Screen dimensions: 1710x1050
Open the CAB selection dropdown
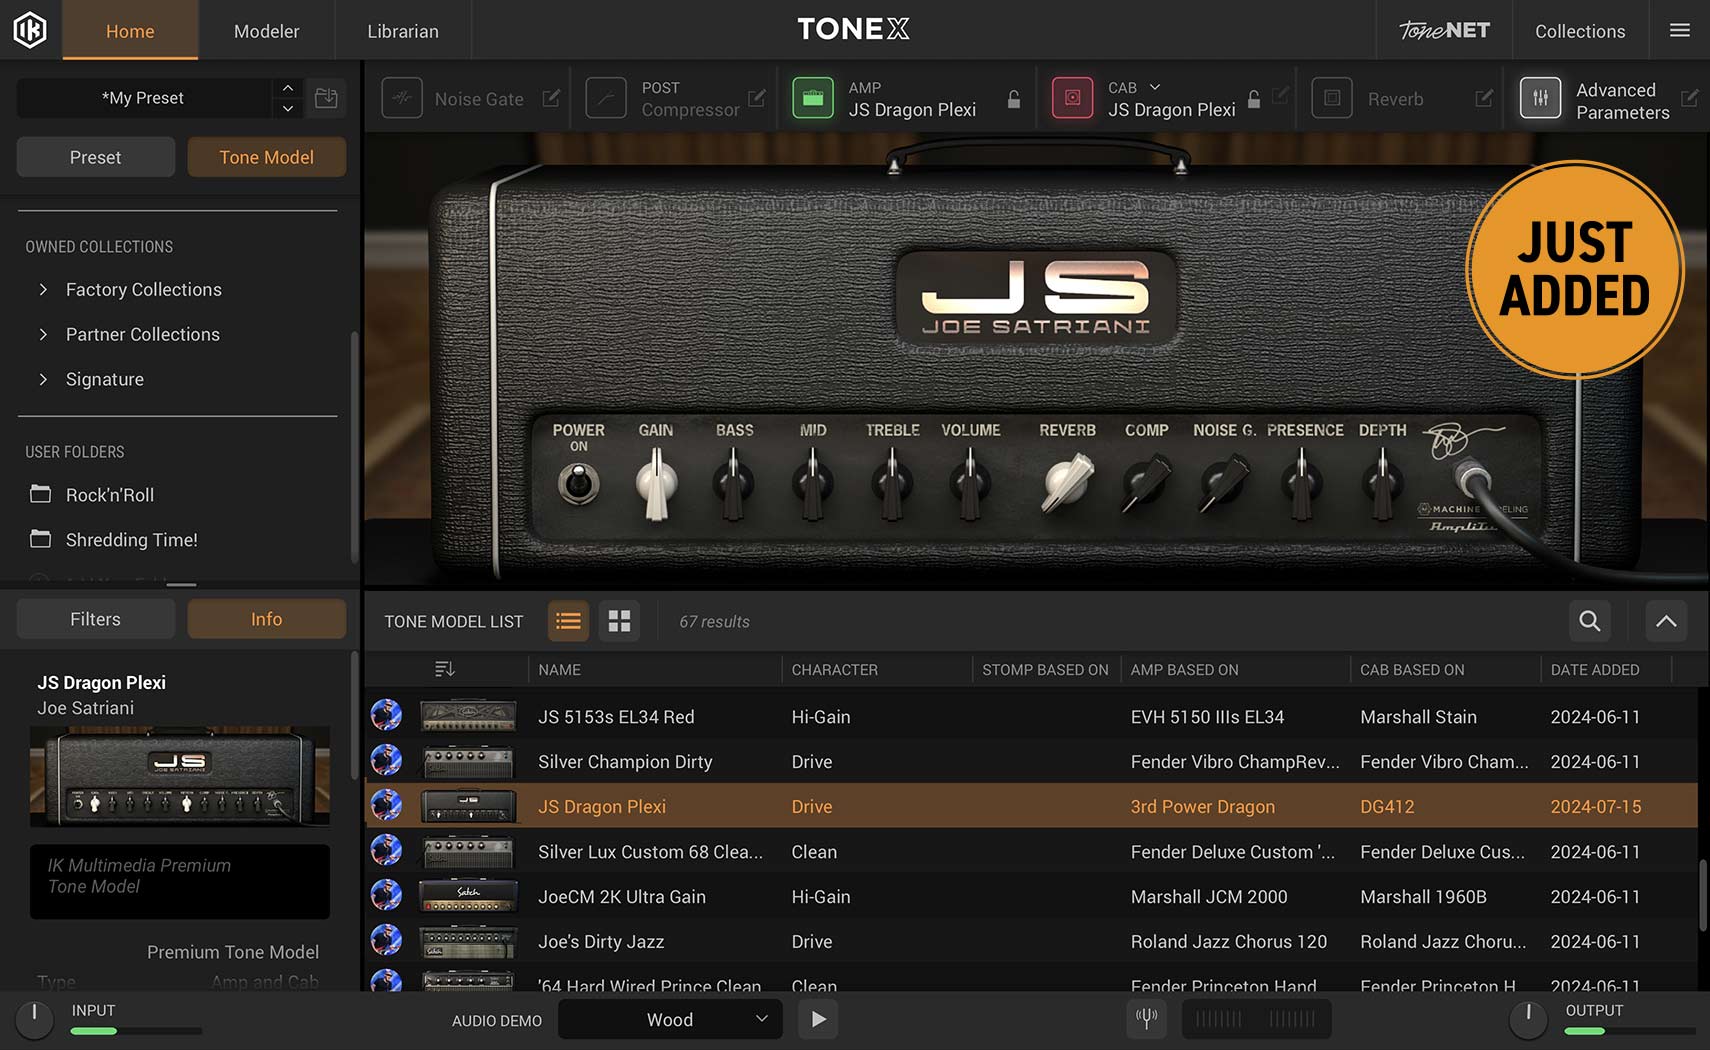(1155, 87)
